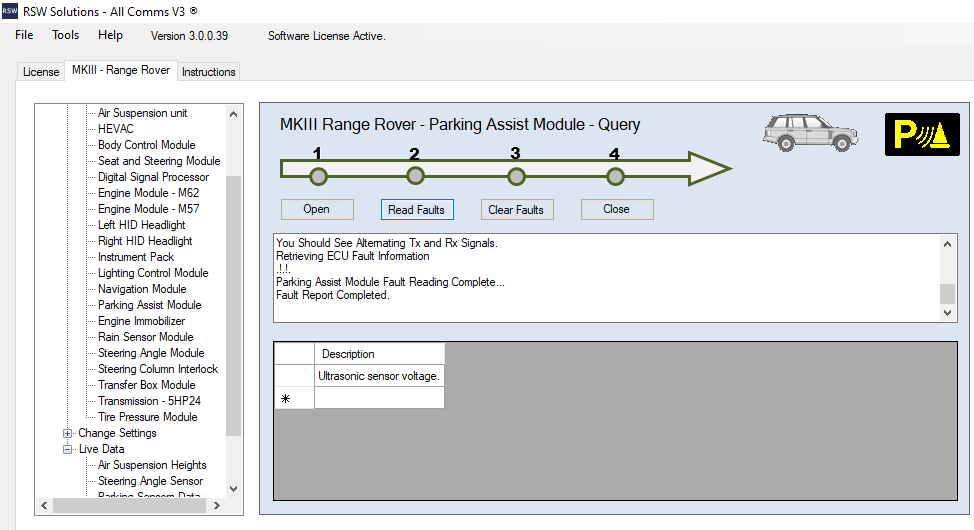Select Steering Angle Module entry
This screenshot has width=974, height=530.
[x=151, y=353]
